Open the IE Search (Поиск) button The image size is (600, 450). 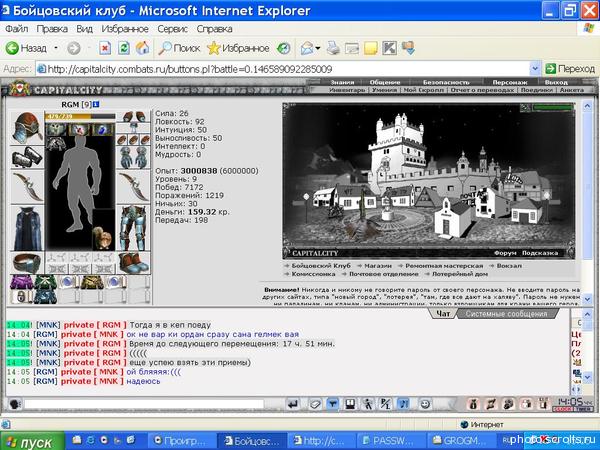179,48
